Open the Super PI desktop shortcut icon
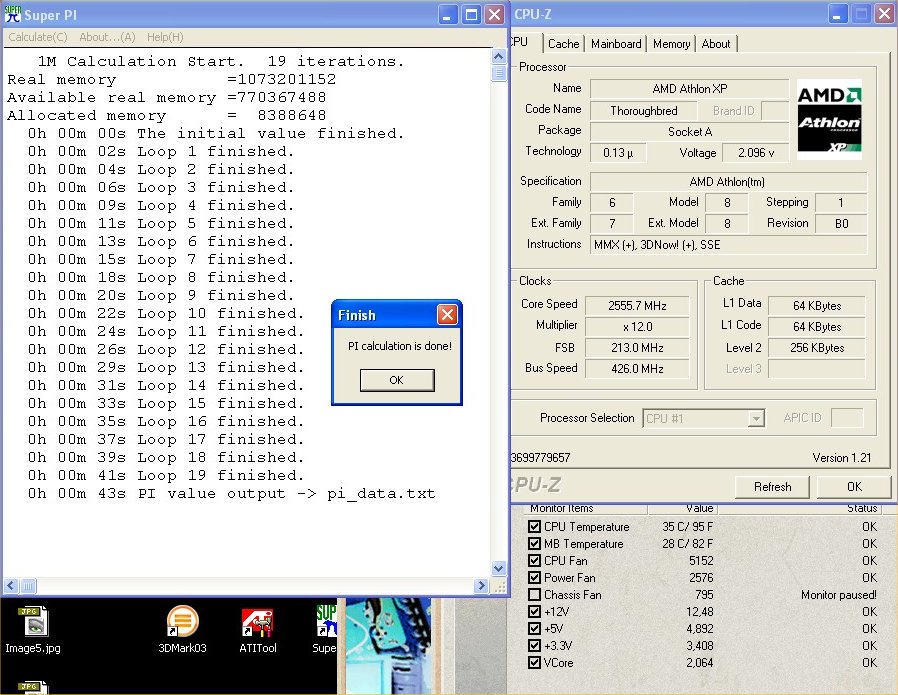898x695 pixels. (x=326, y=629)
